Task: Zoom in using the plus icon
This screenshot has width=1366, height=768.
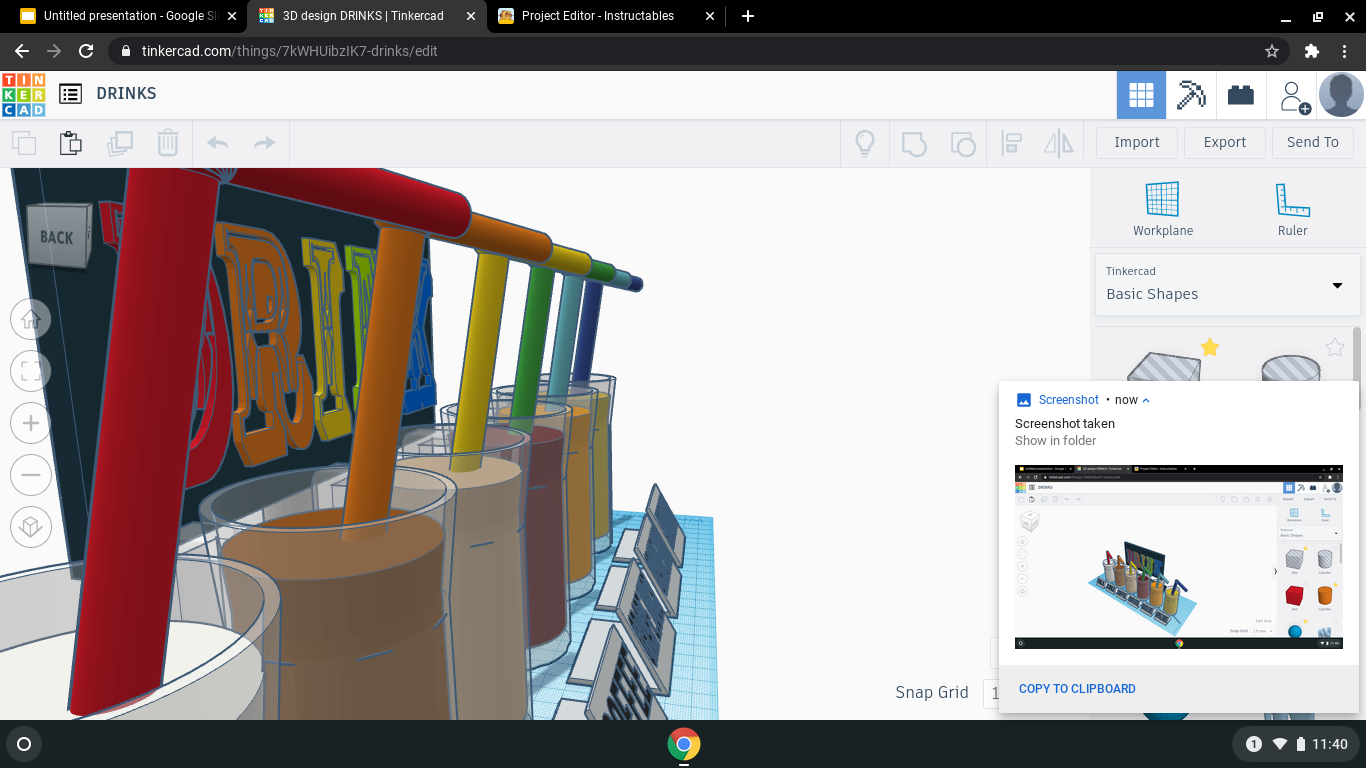Action: click(30, 423)
